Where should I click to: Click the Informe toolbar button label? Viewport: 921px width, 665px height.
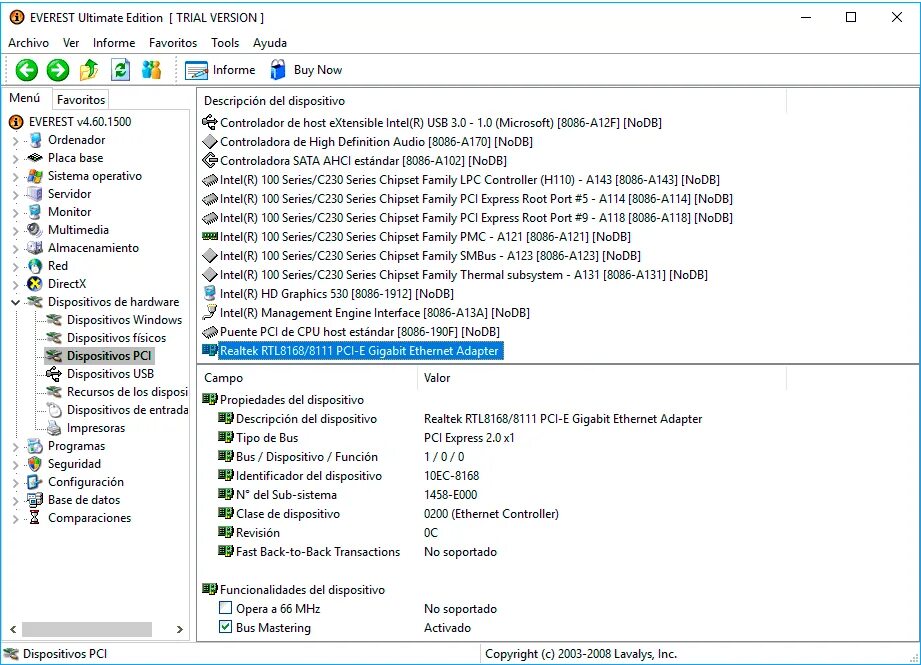(234, 70)
